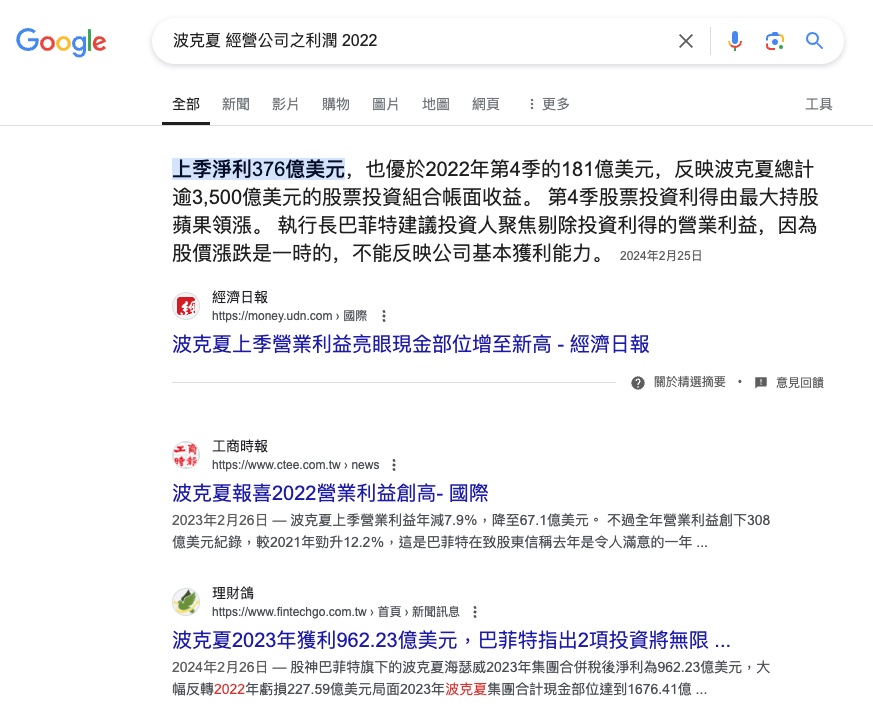Open 波克夏報喜2022營業利益創高 link
Screen dimensions: 873x710
tap(330, 493)
